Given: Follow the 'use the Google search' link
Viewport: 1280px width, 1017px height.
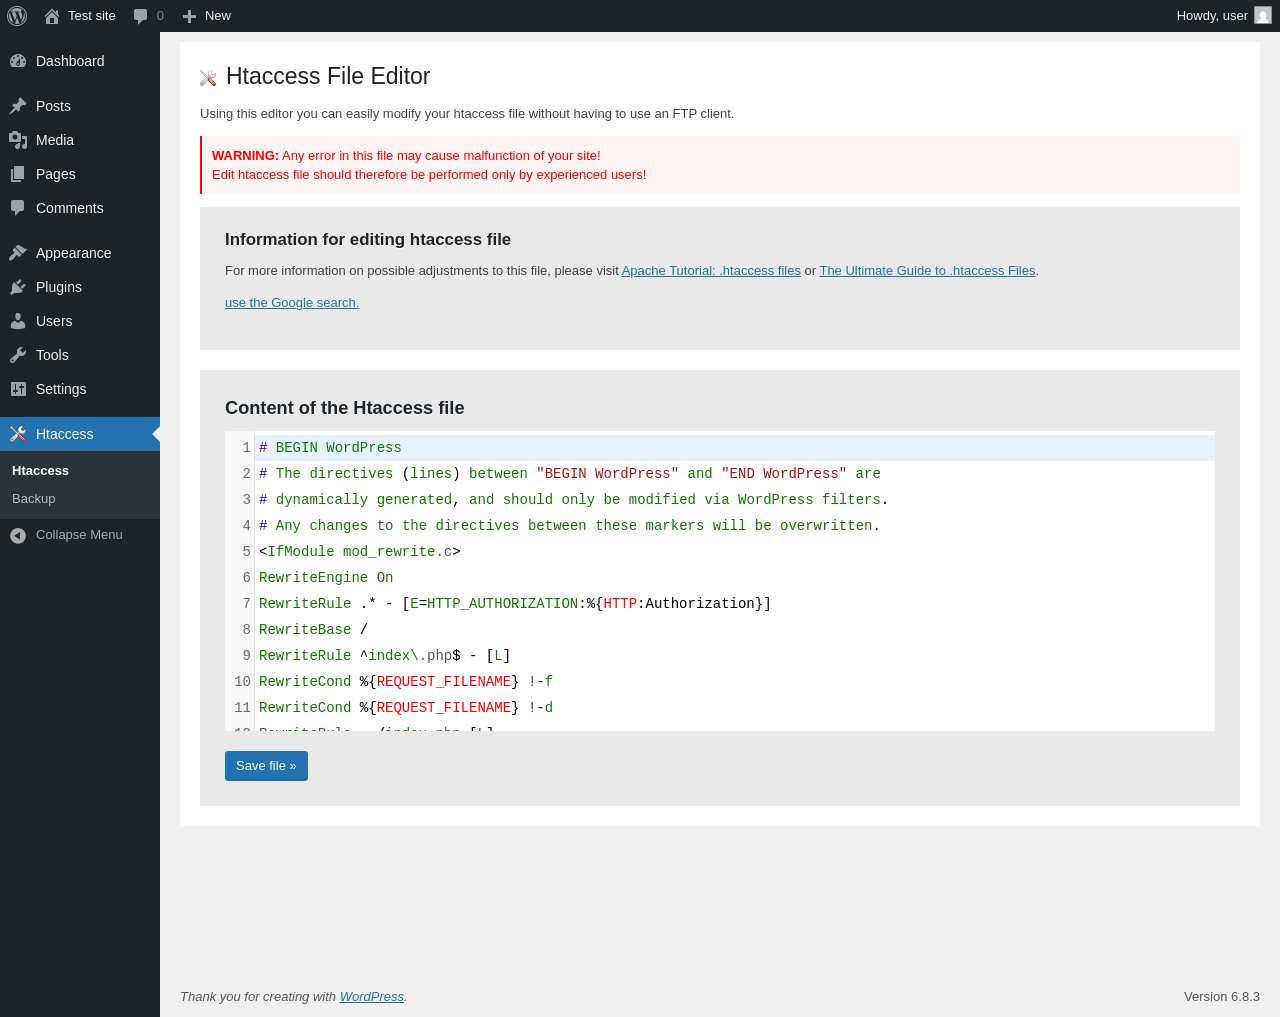Looking at the screenshot, I should click(292, 303).
